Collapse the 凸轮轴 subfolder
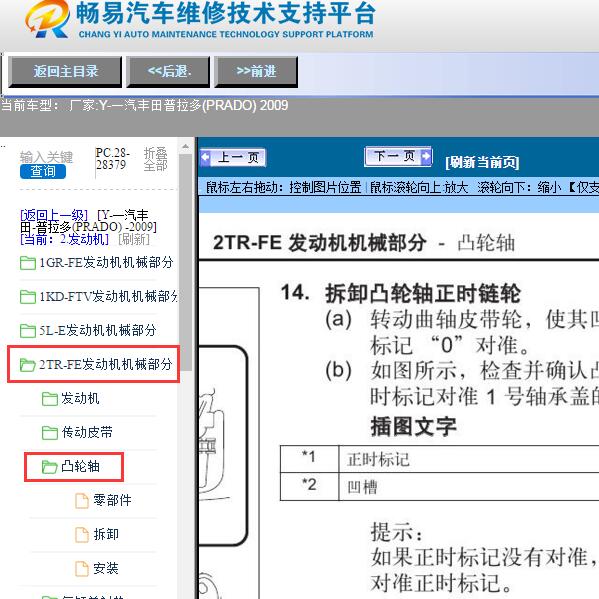Image resolution: width=599 pixels, height=599 pixels. [x=80, y=466]
